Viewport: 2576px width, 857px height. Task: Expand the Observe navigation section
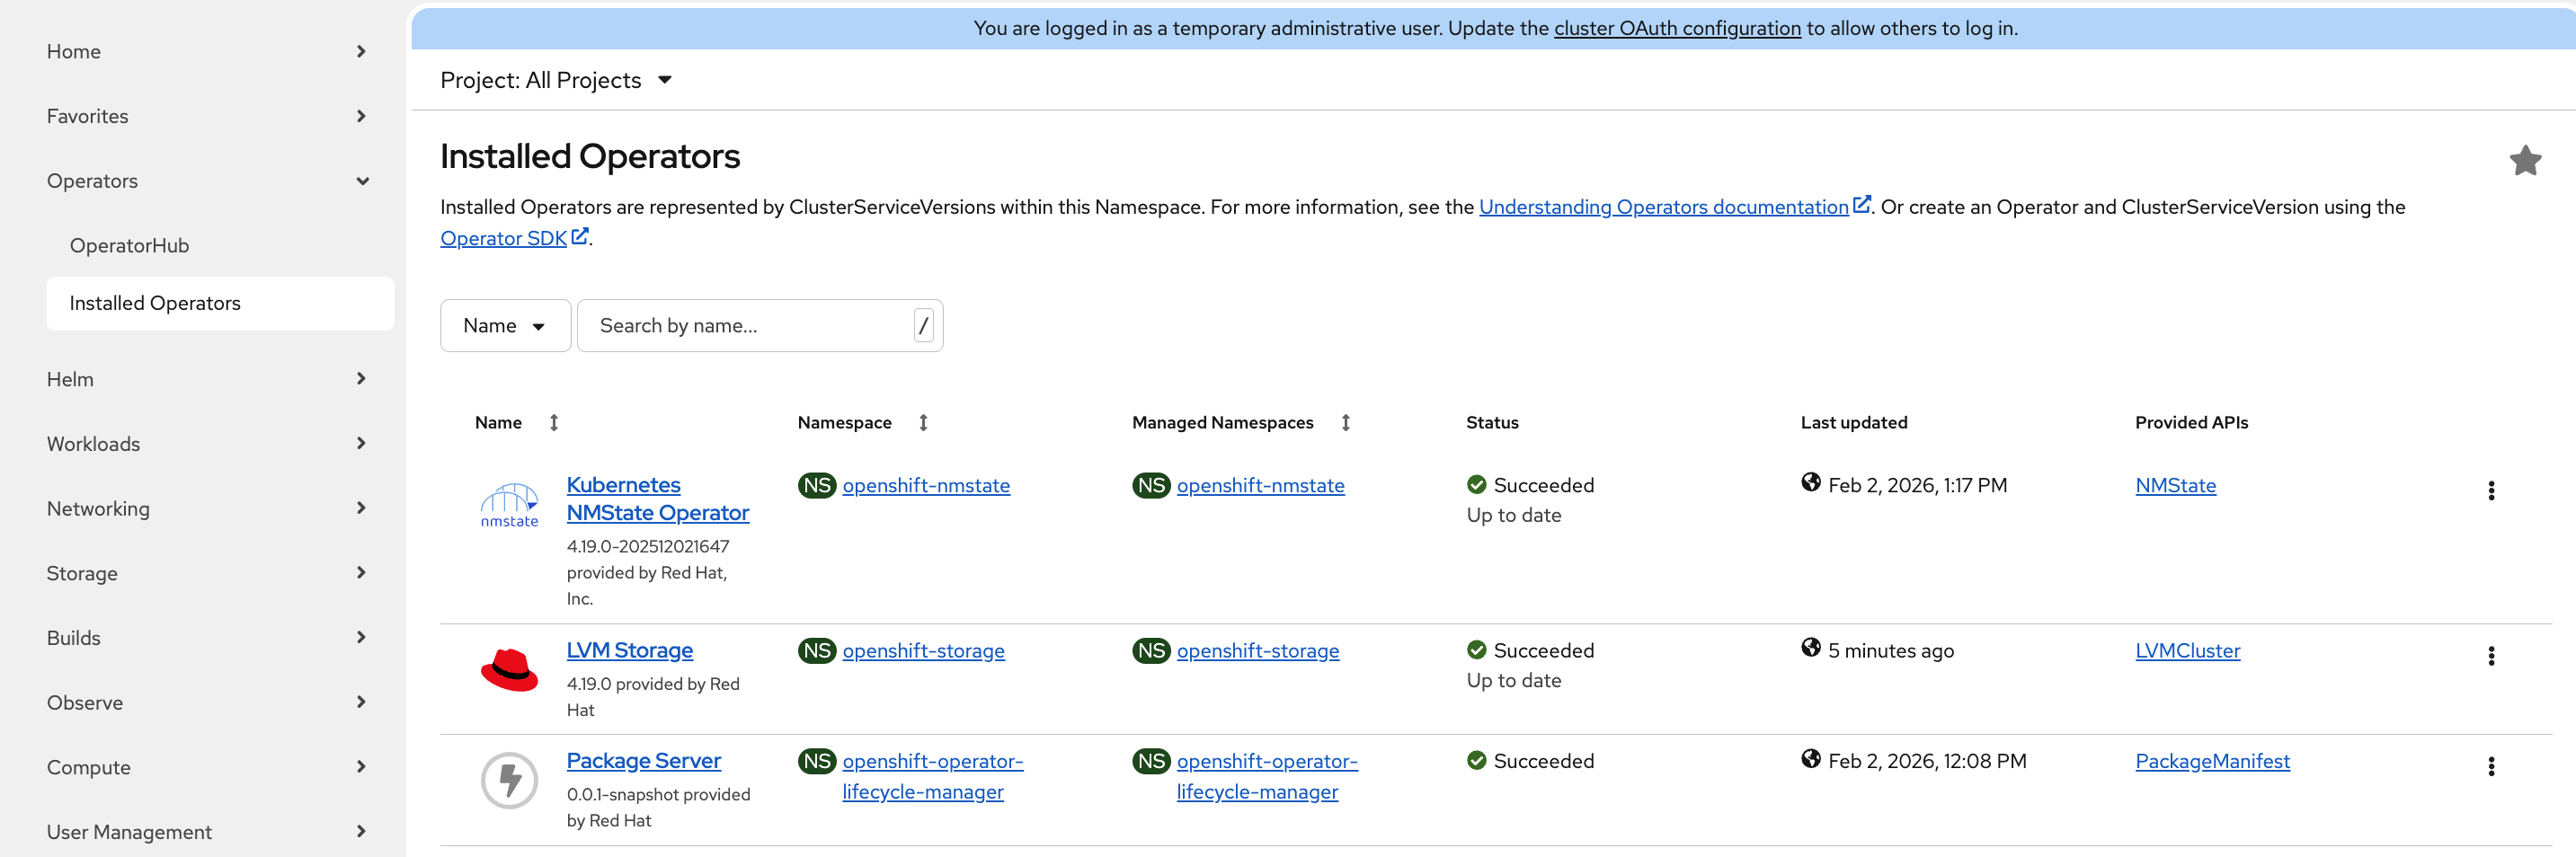point(206,702)
